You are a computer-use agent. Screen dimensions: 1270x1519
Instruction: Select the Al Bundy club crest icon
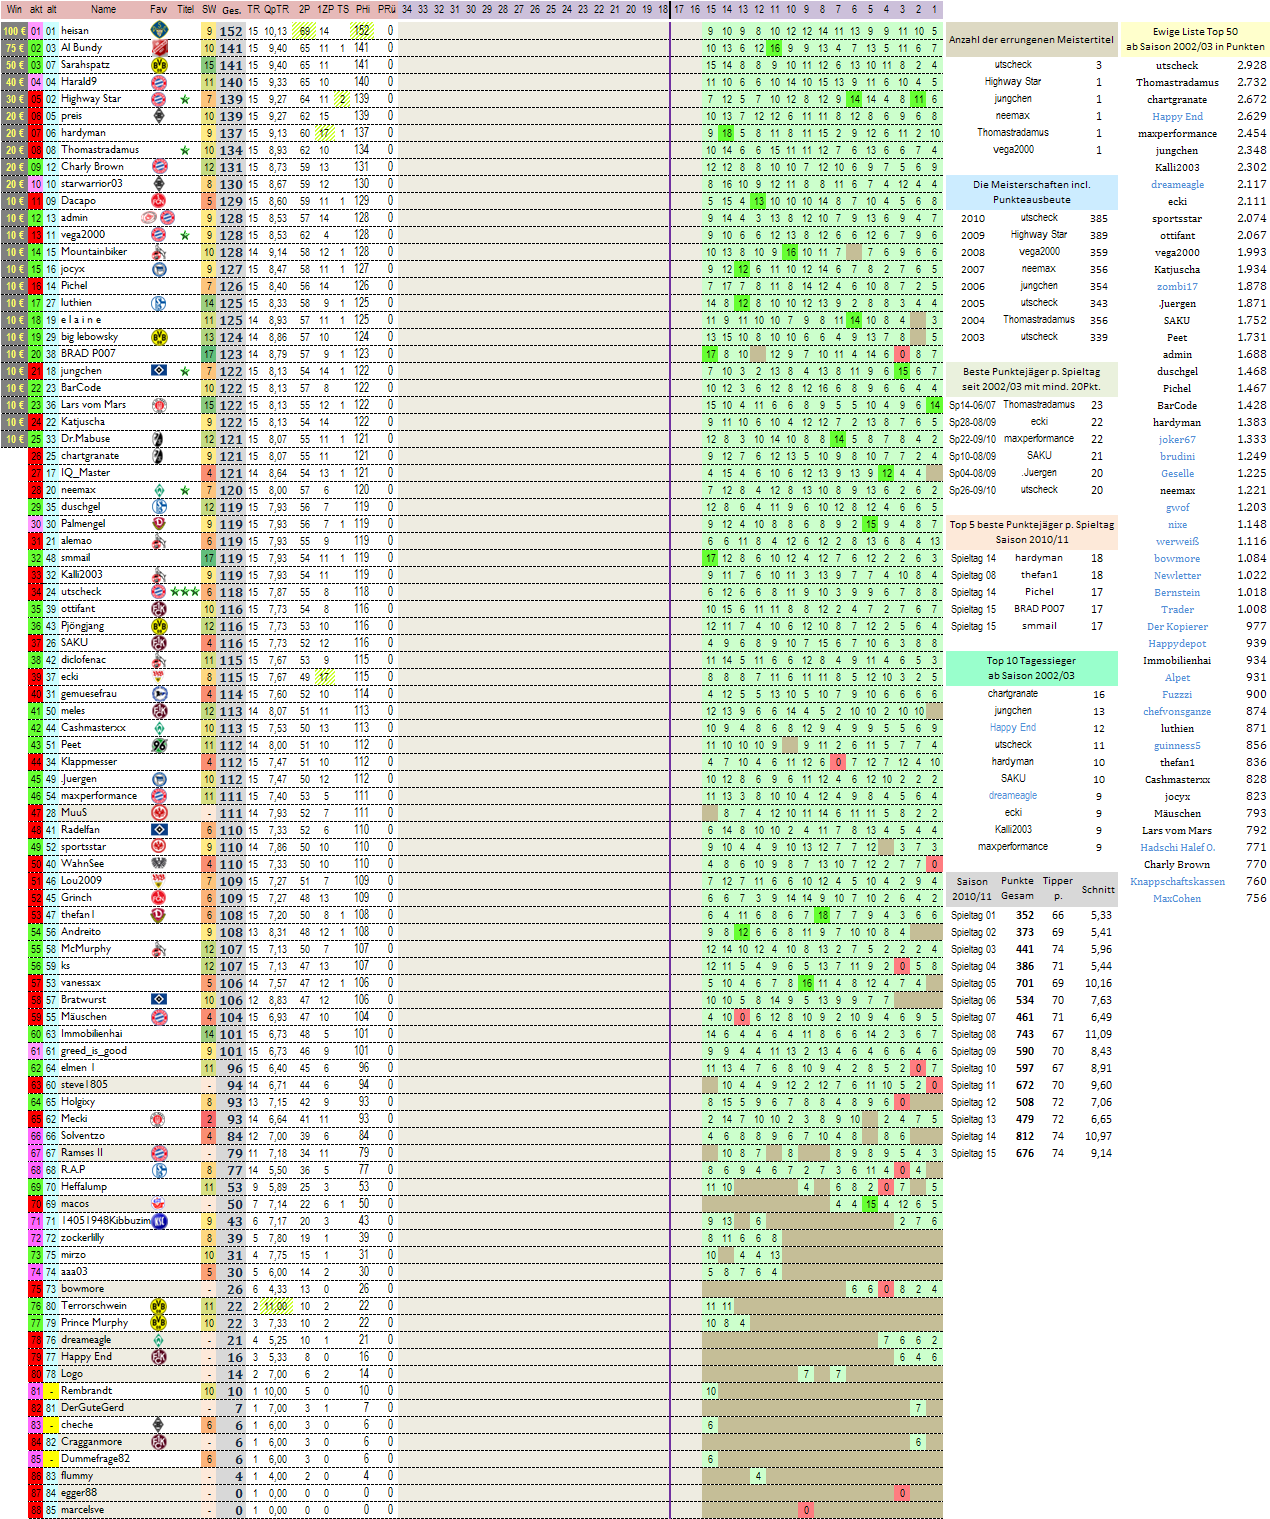click(x=157, y=47)
